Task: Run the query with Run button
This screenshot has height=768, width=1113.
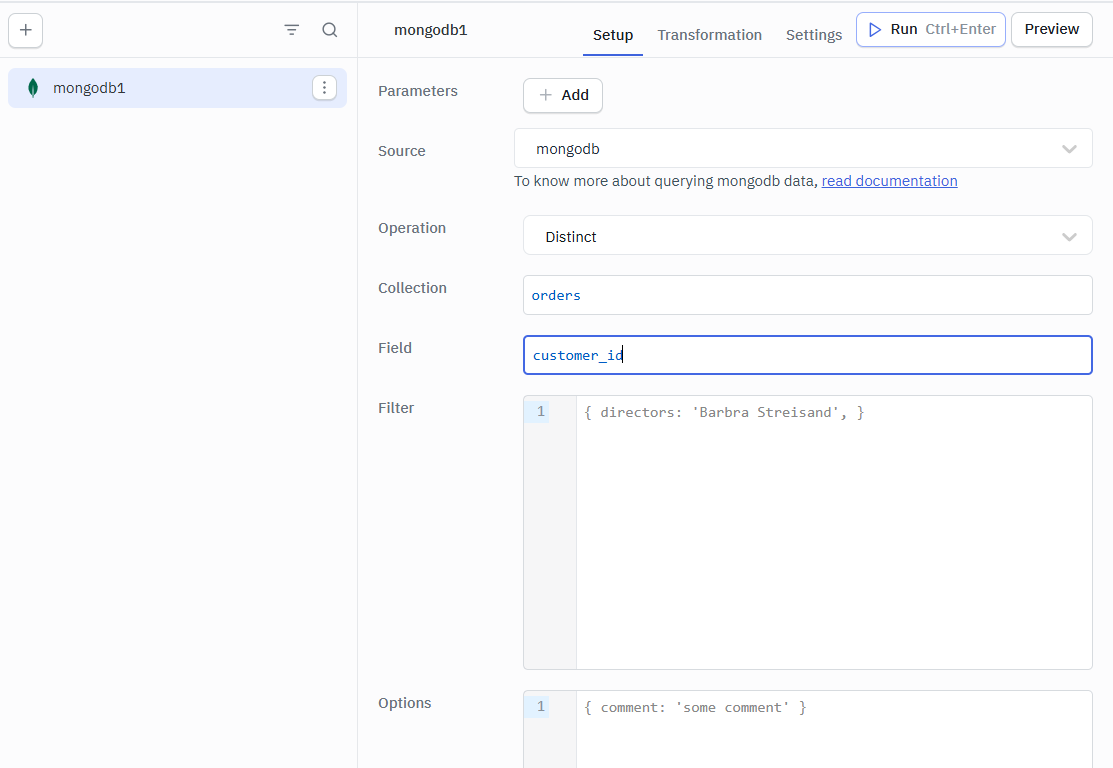Action: coord(930,30)
